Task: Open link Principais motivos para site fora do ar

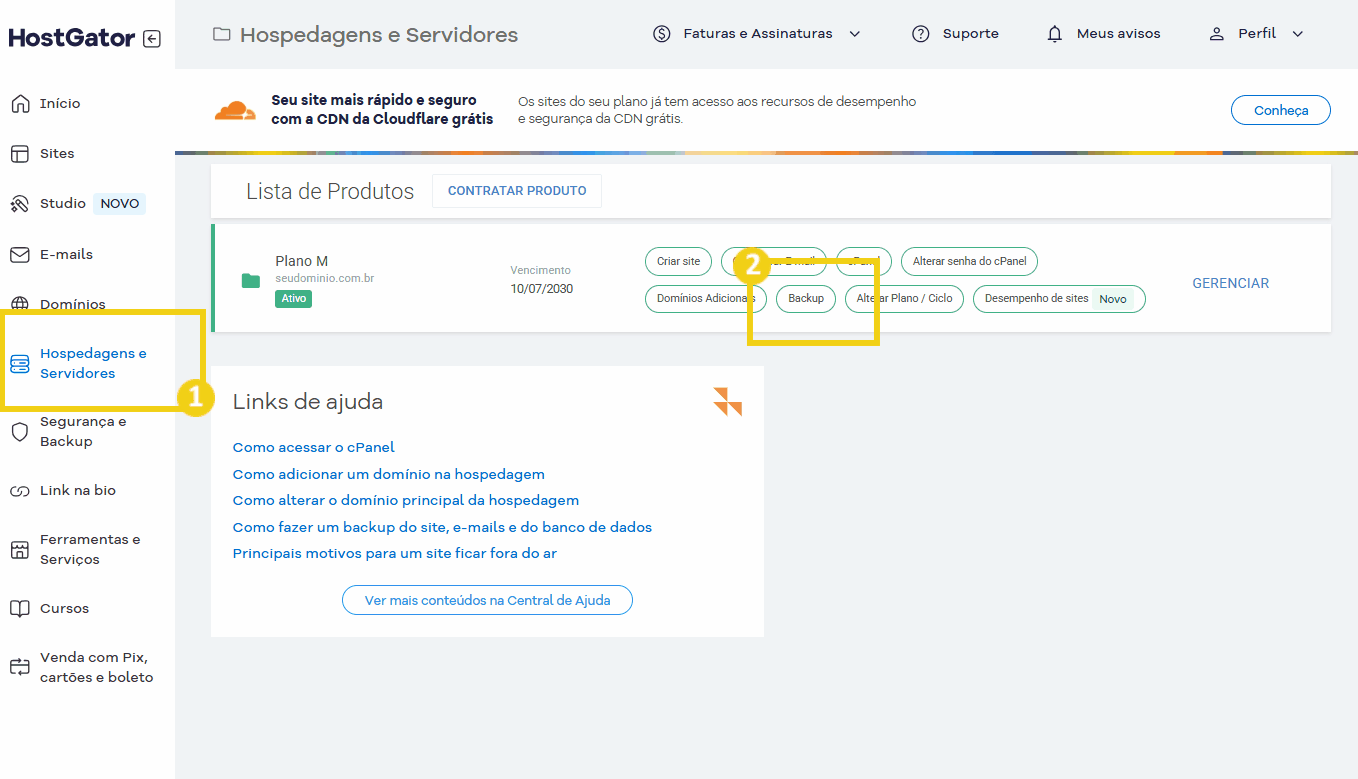Action: tap(395, 554)
